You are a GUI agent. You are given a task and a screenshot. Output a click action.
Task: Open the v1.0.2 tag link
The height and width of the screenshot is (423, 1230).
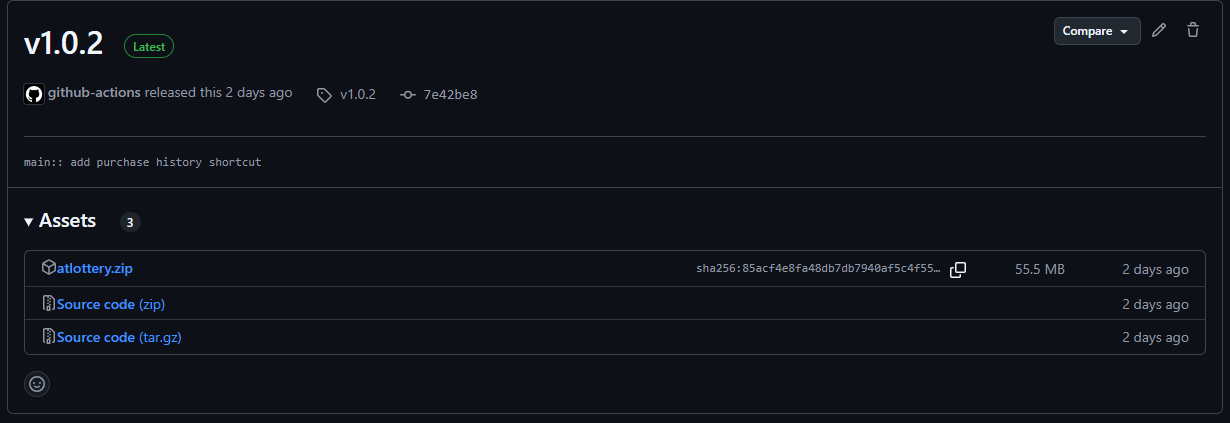358,95
